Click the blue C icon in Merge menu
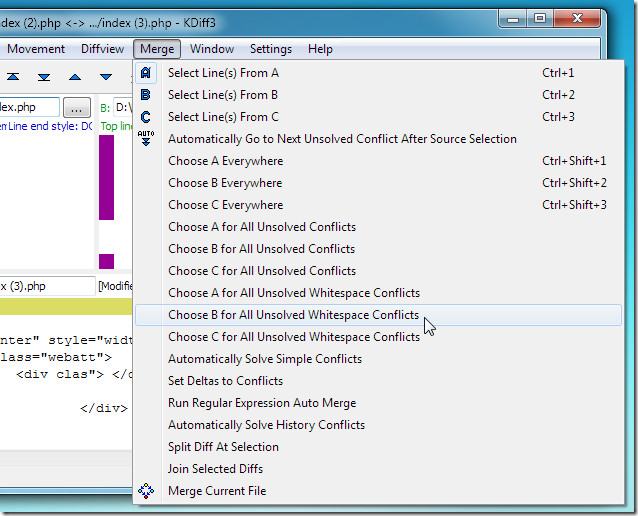 pos(146,117)
